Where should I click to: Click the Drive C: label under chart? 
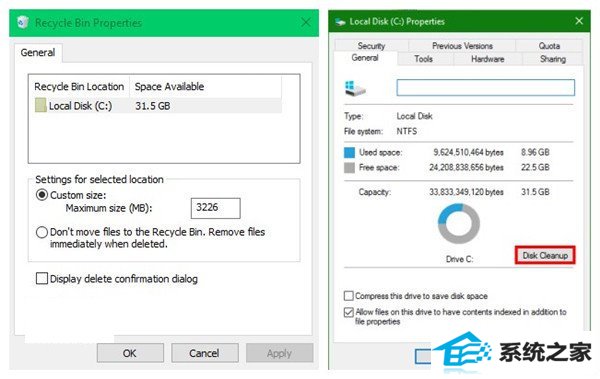(x=459, y=259)
